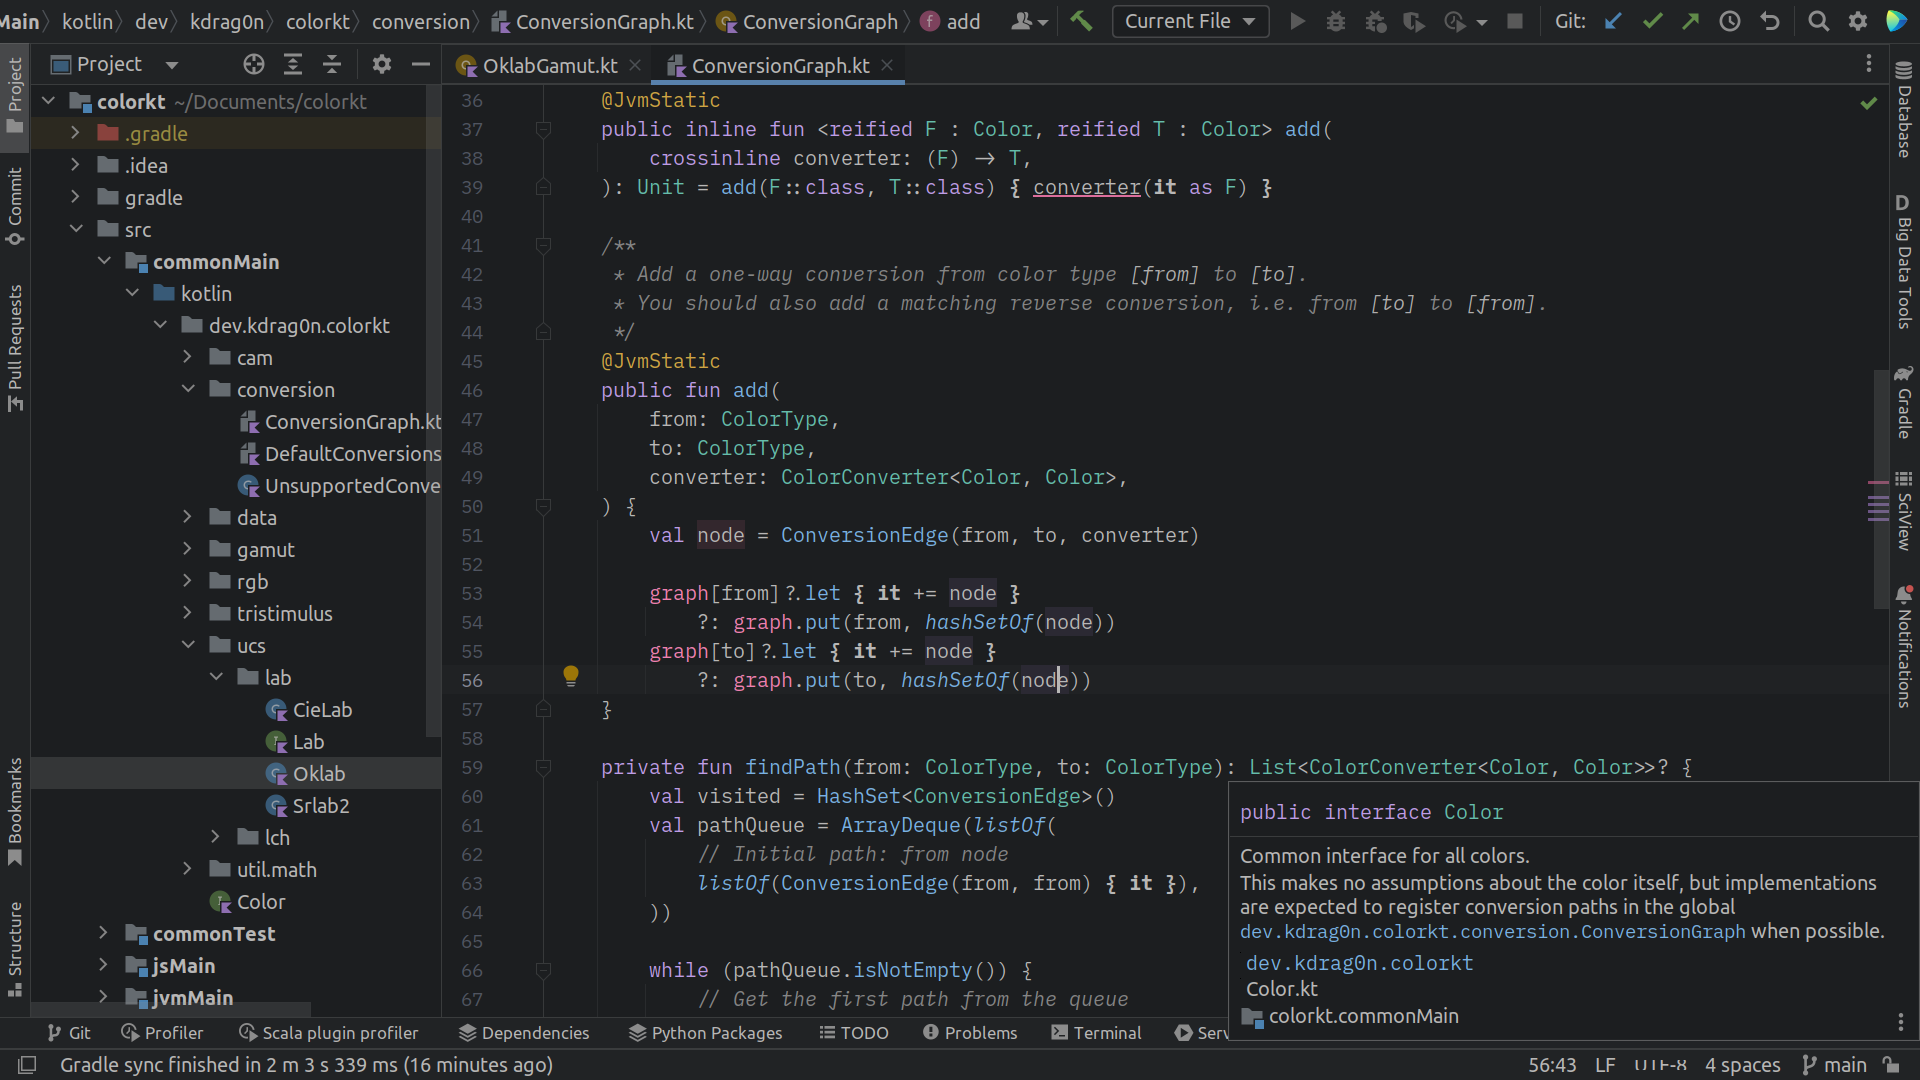1920x1080 pixels.
Task: Click the Search Everywhere magnifier icon
Action: click(x=1819, y=21)
